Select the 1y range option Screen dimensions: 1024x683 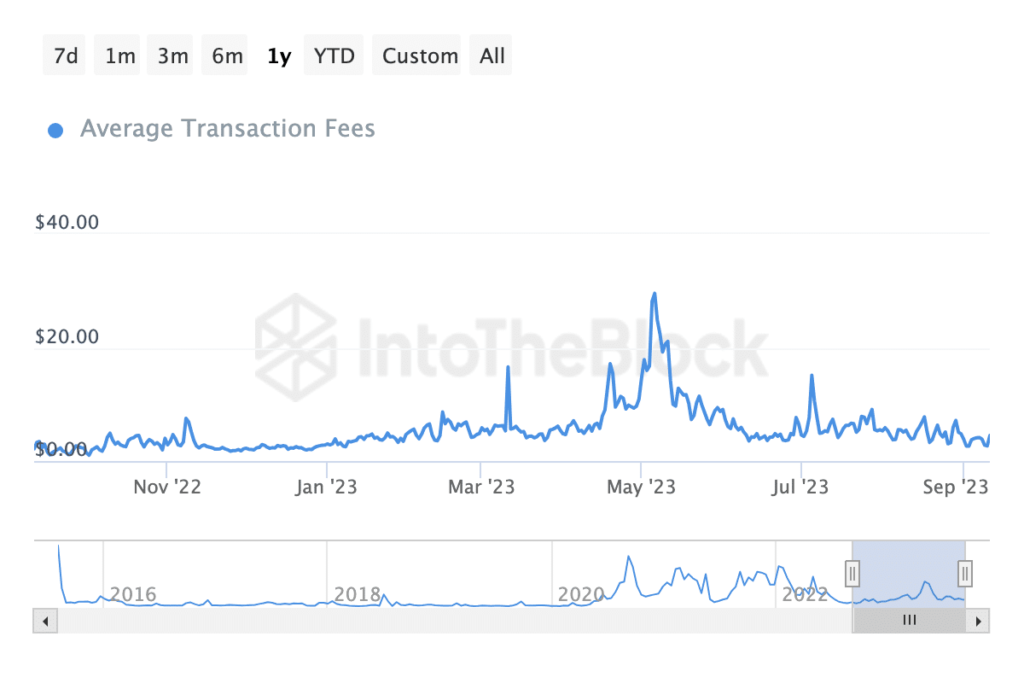[x=279, y=56]
